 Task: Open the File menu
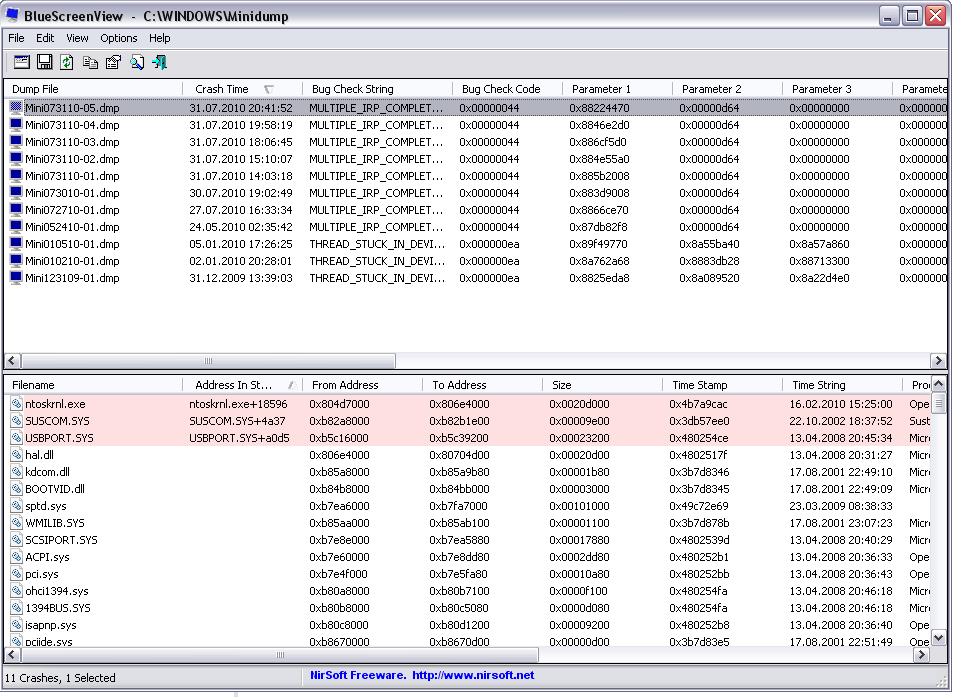click(16, 38)
